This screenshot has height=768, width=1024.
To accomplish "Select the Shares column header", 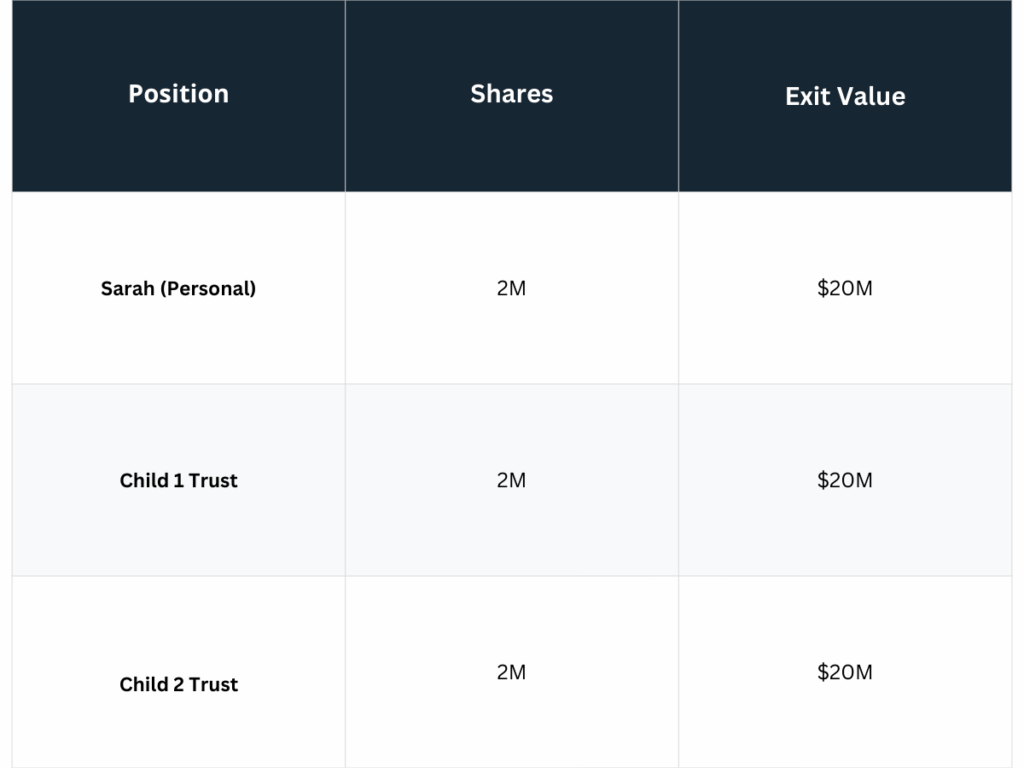I will (511, 94).
